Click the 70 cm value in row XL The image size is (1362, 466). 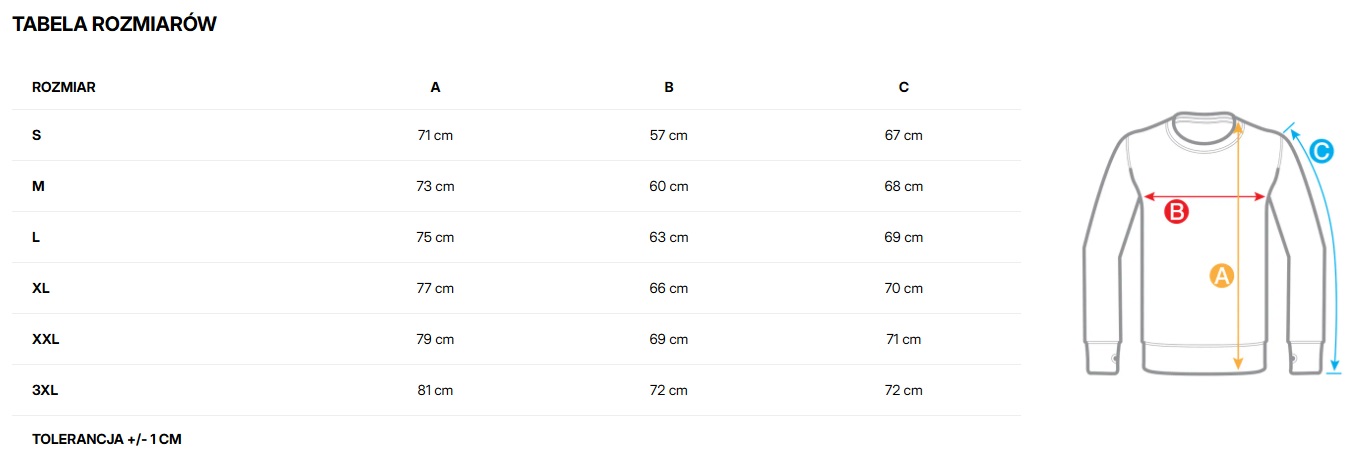tap(904, 288)
